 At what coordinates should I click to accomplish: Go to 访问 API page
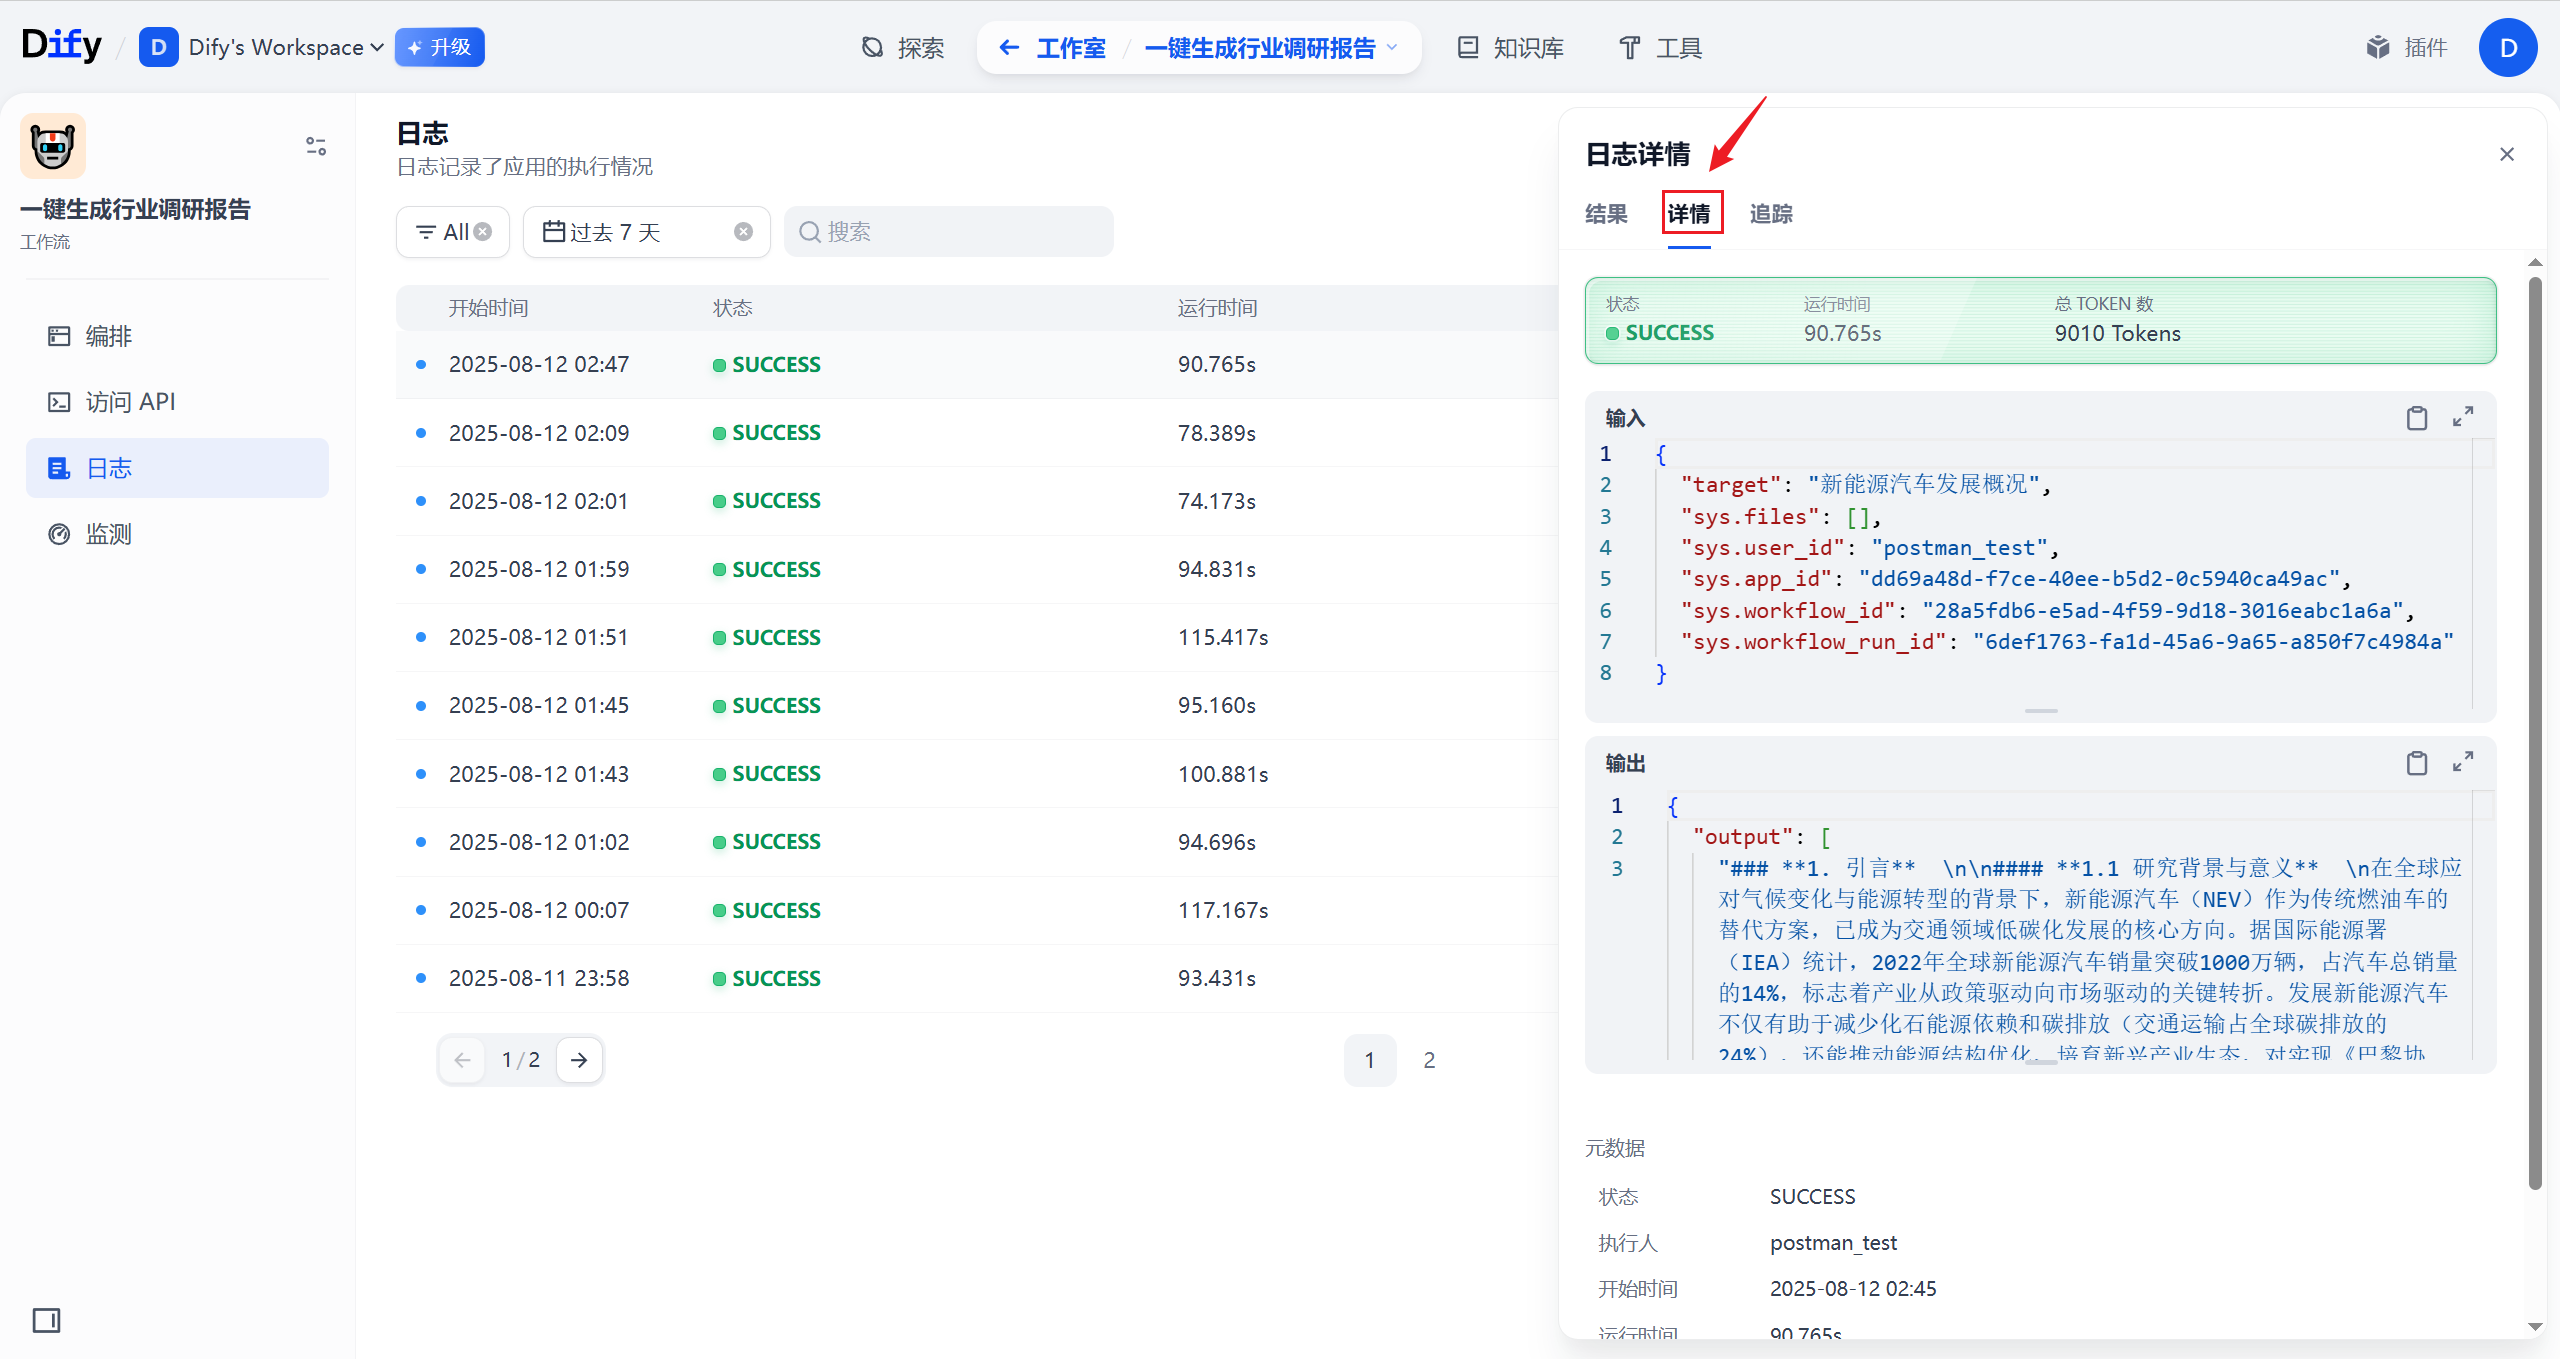click(177, 402)
